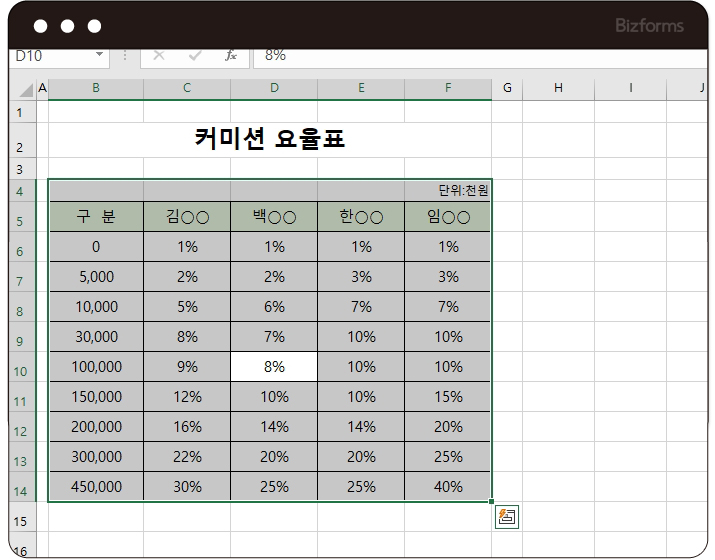Click the three-dot name box resize handle
The width and height of the screenshot is (715, 560).
pyautogui.click(x=125, y=55)
